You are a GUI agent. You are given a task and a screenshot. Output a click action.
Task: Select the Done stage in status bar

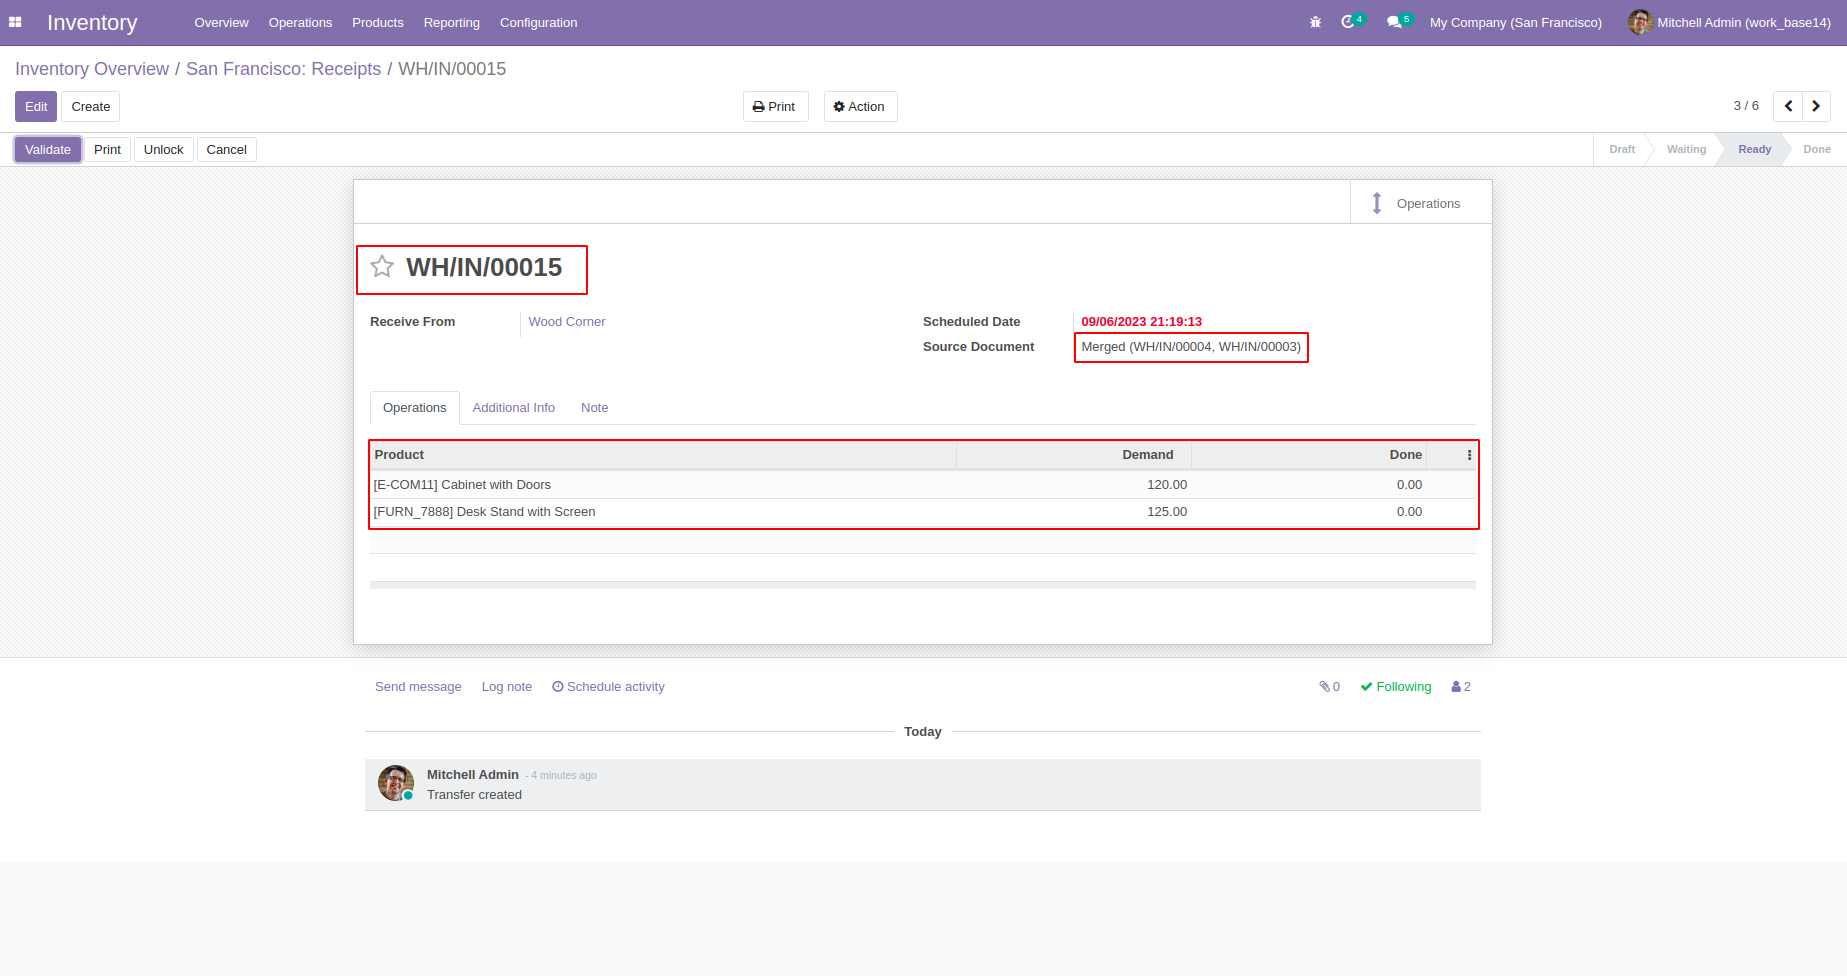[x=1816, y=150]
